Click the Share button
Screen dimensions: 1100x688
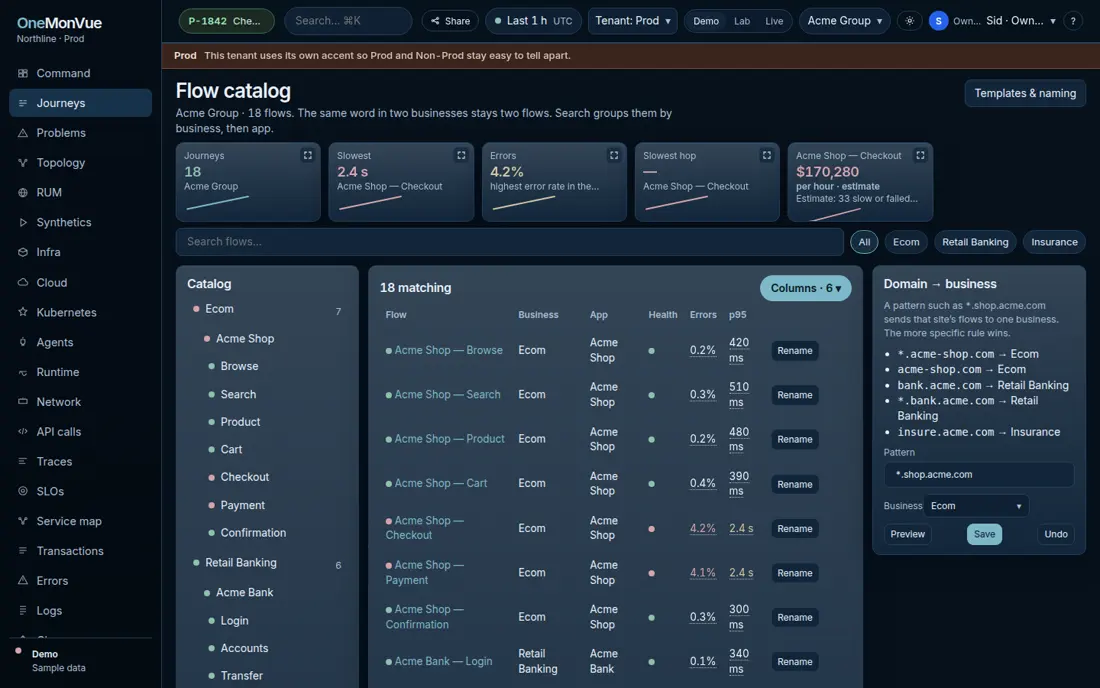pos(450,21)
